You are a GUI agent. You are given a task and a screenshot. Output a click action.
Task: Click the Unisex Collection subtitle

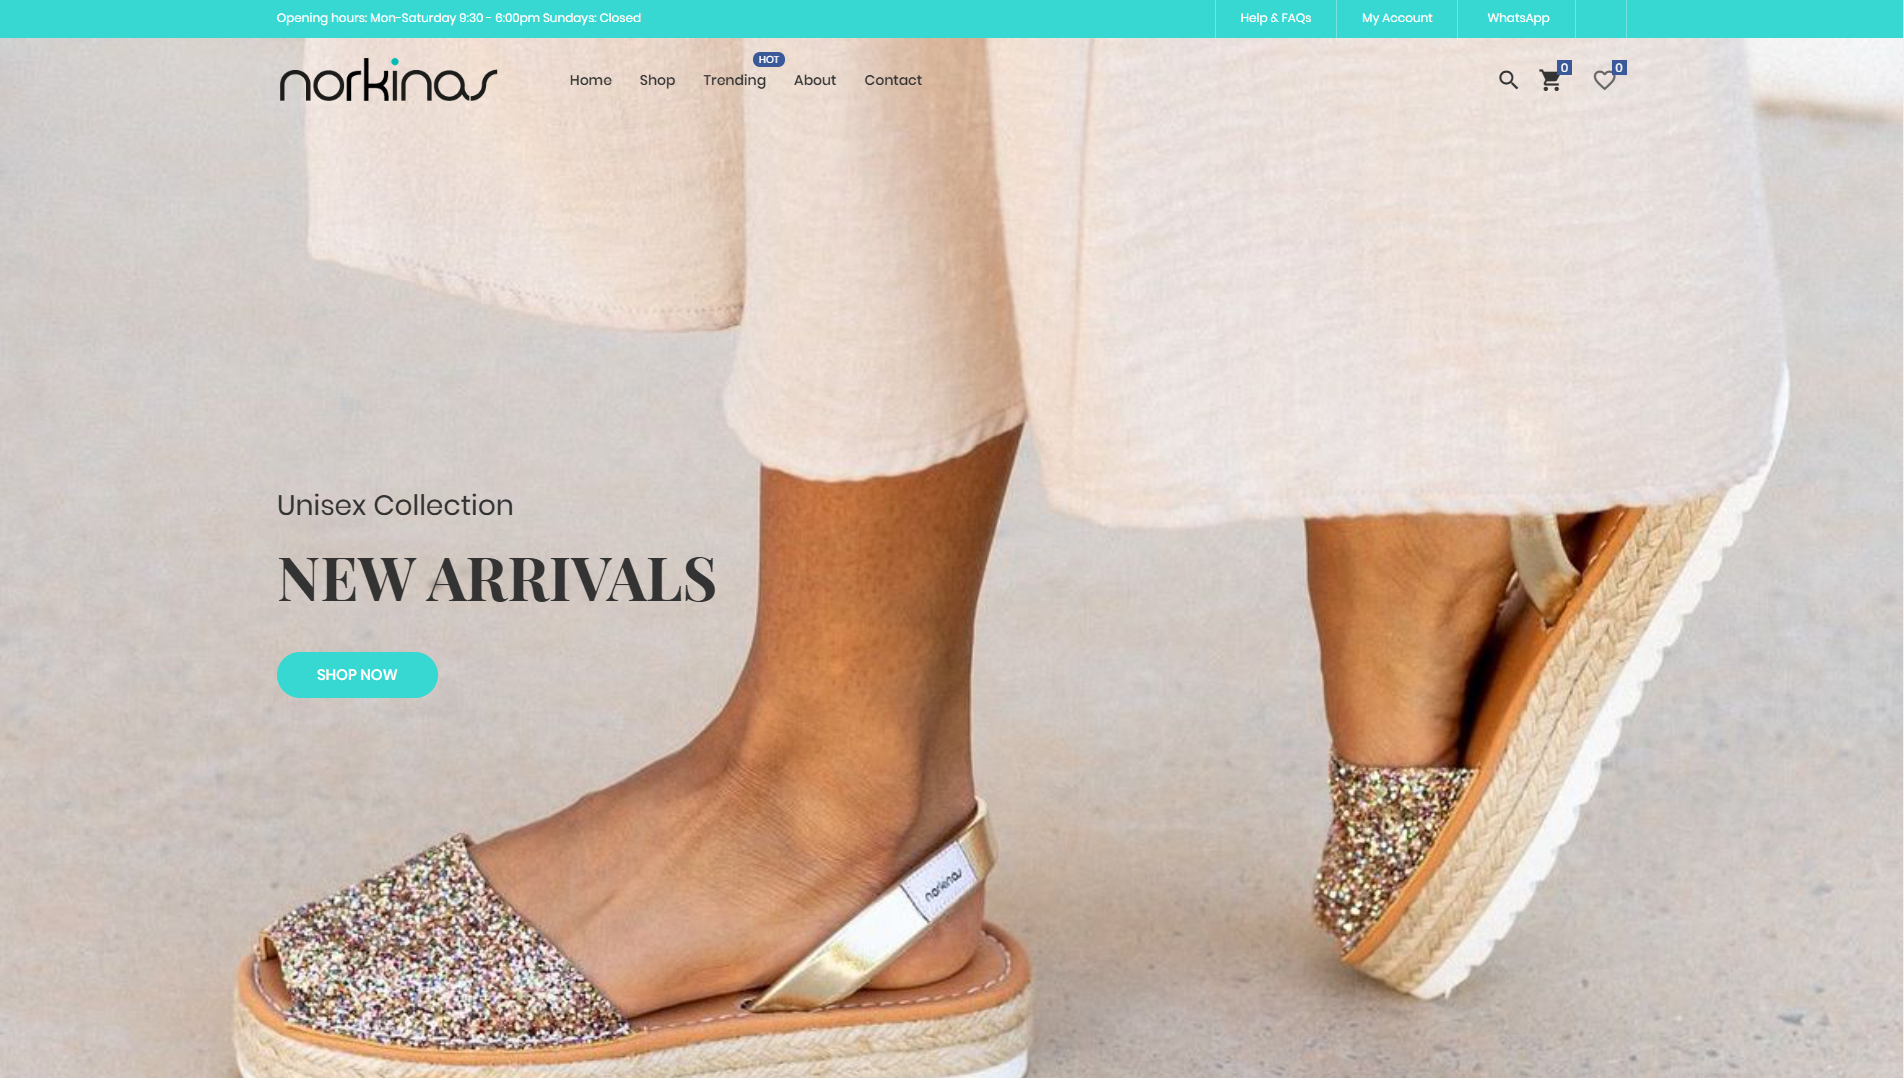394,505
